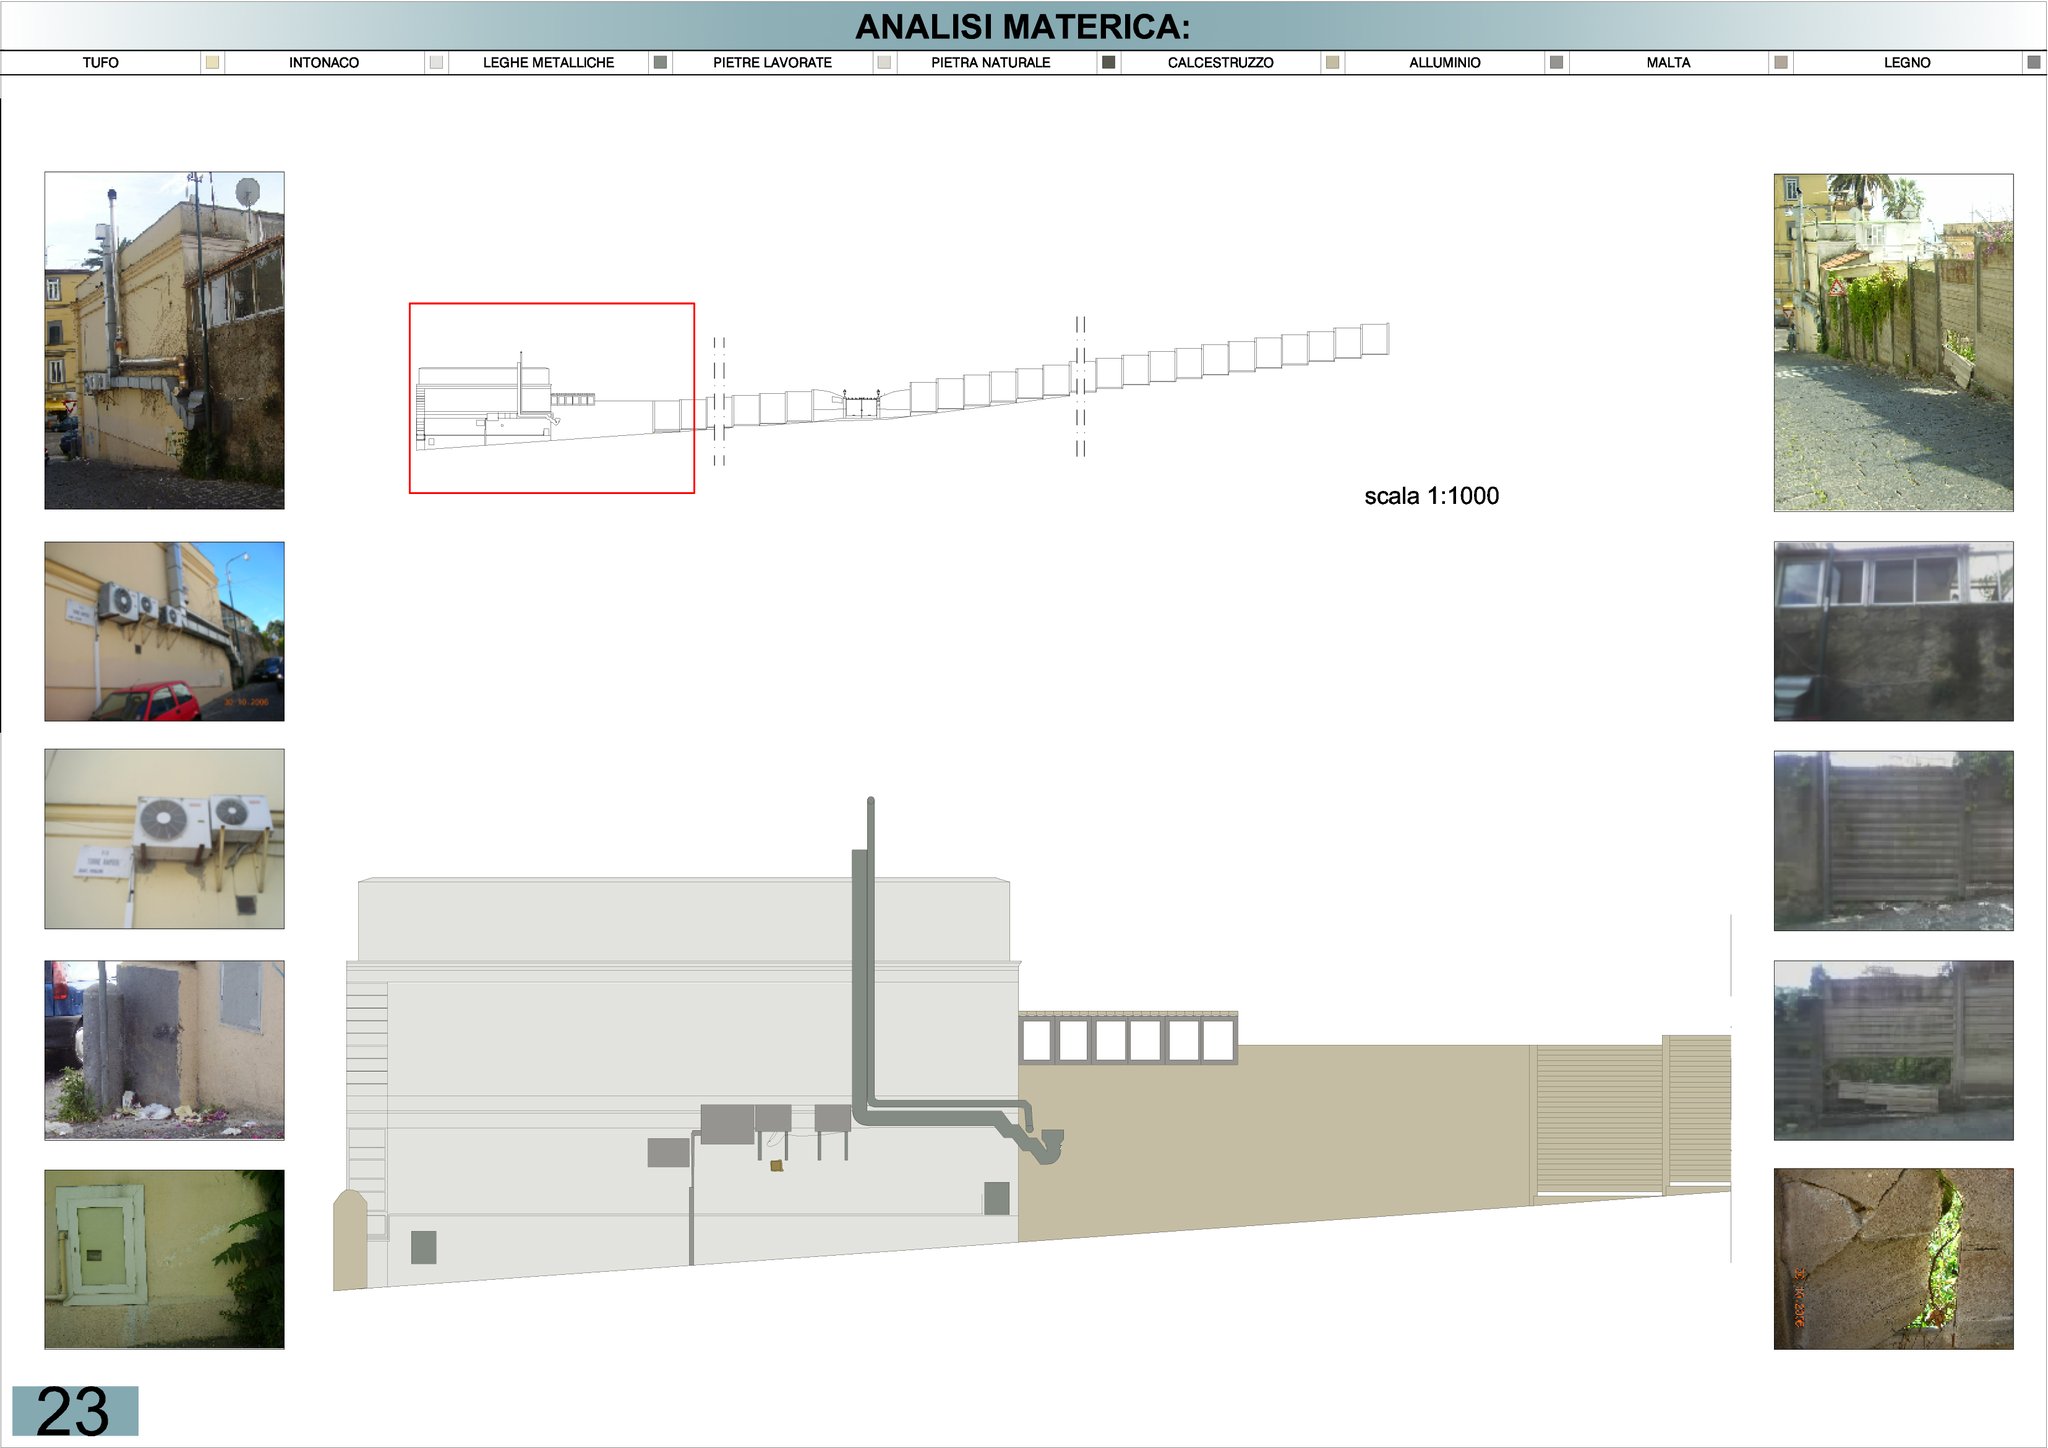Click the scala 1:1000 text
The height and width of the screenshot is (1448, 2048).
click(1431, 496)
